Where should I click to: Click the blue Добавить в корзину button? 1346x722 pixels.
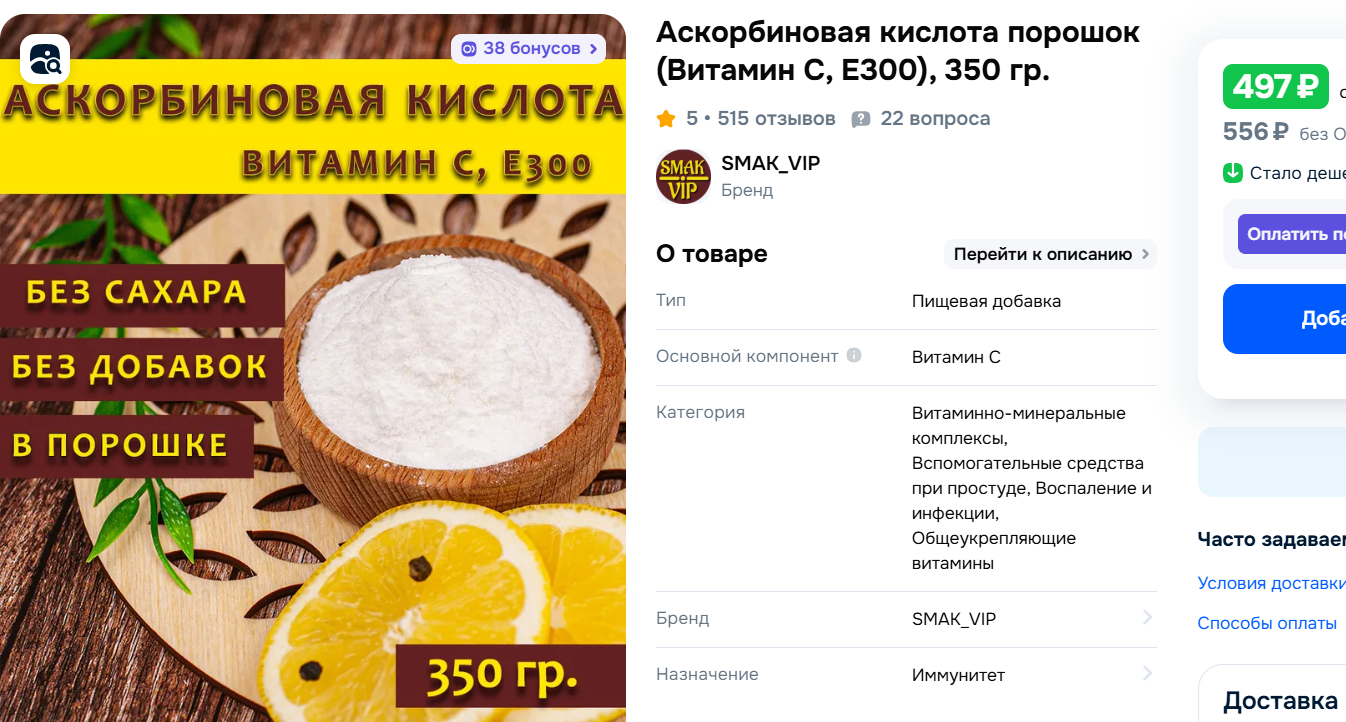[1284, 319]
